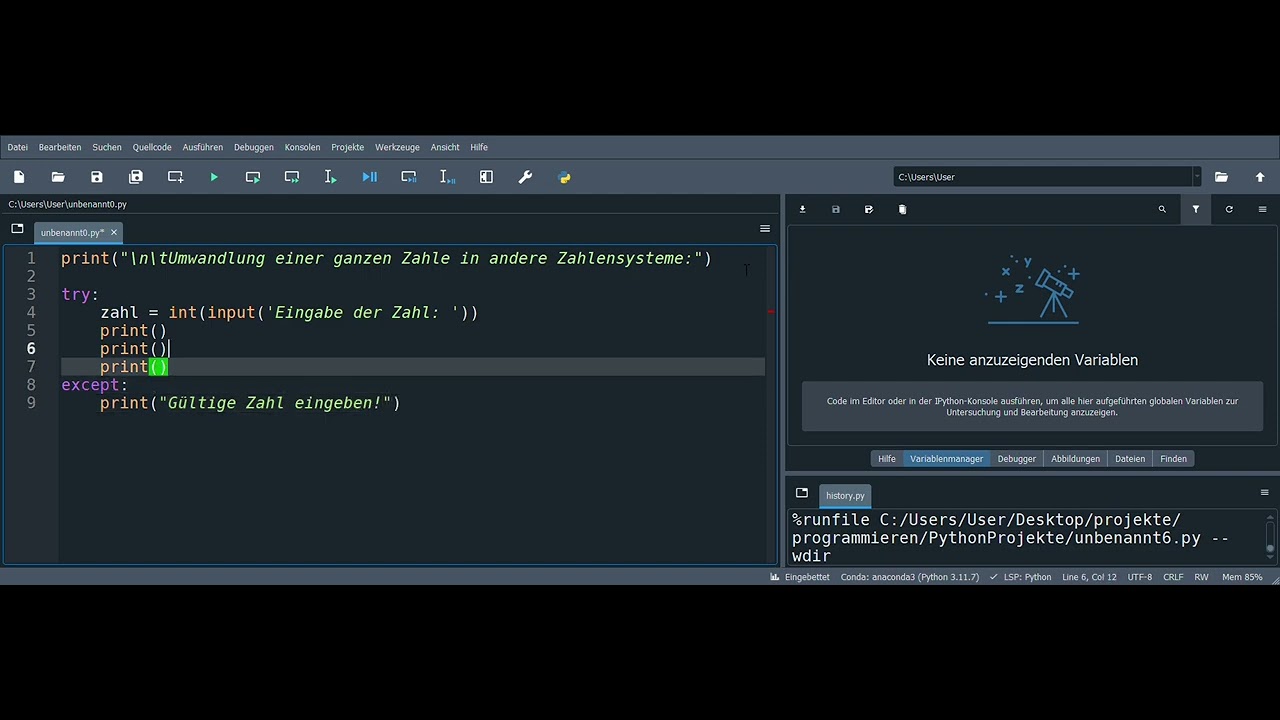Image resolution: width=1280 pixels, height=720 pixels.
Task: Open the Ausführen menu
Action: (203, 147)
